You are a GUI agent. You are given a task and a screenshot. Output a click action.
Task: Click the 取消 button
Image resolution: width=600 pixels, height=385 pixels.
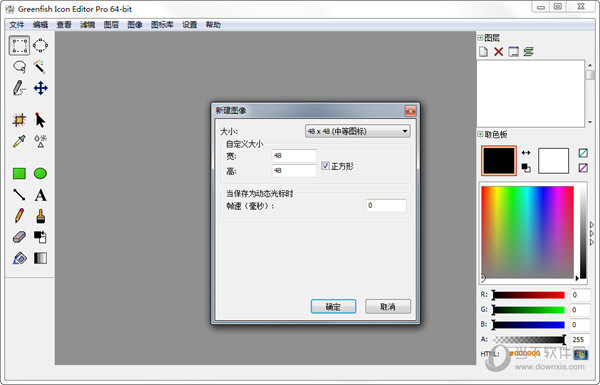388,307
